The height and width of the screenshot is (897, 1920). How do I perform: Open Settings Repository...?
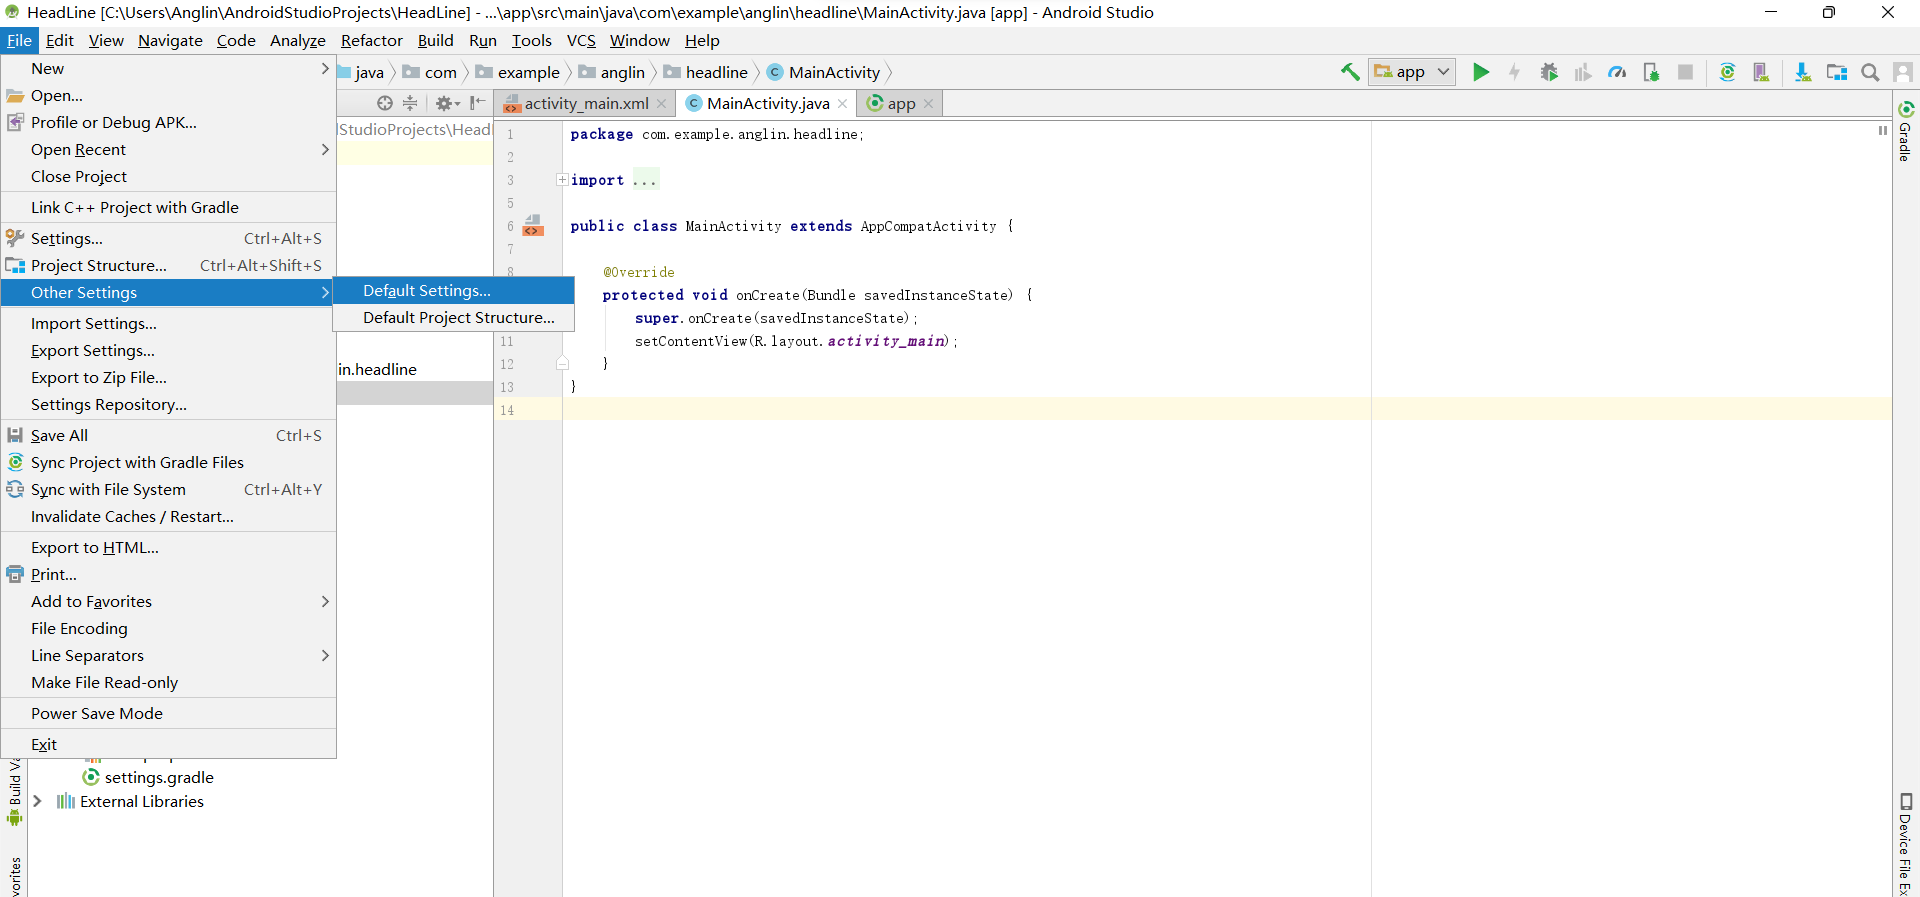coord(168,404)
